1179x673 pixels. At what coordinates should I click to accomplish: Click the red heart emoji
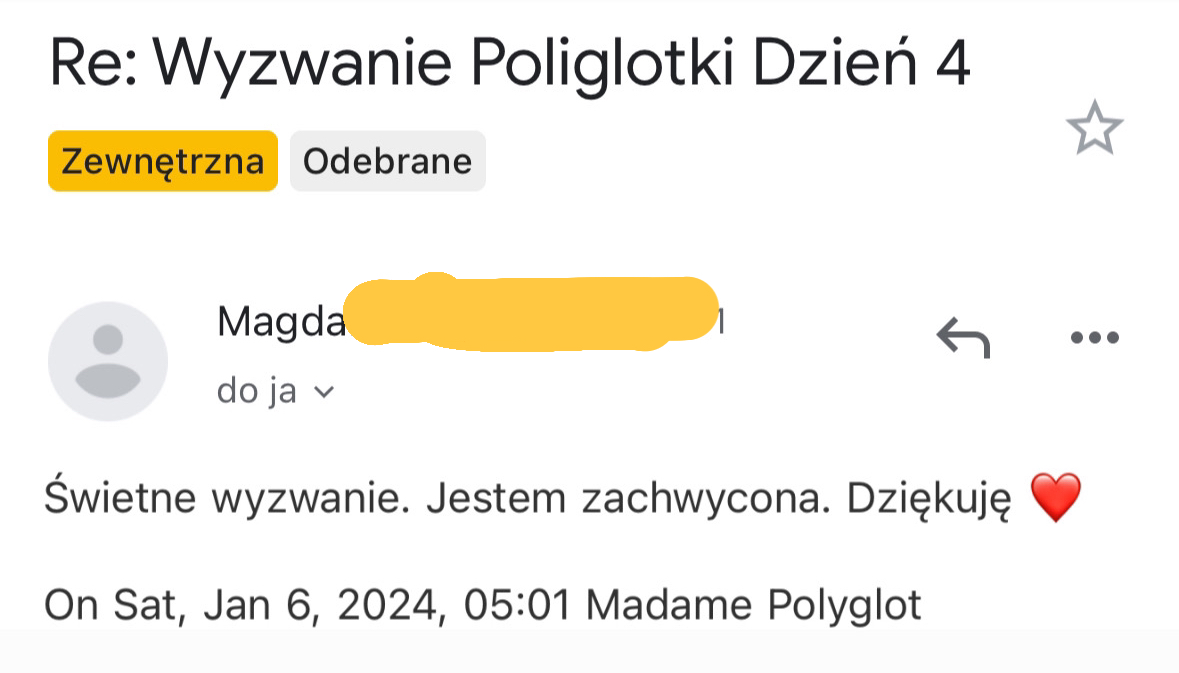pyautogui.click(x=1055, y=498)
